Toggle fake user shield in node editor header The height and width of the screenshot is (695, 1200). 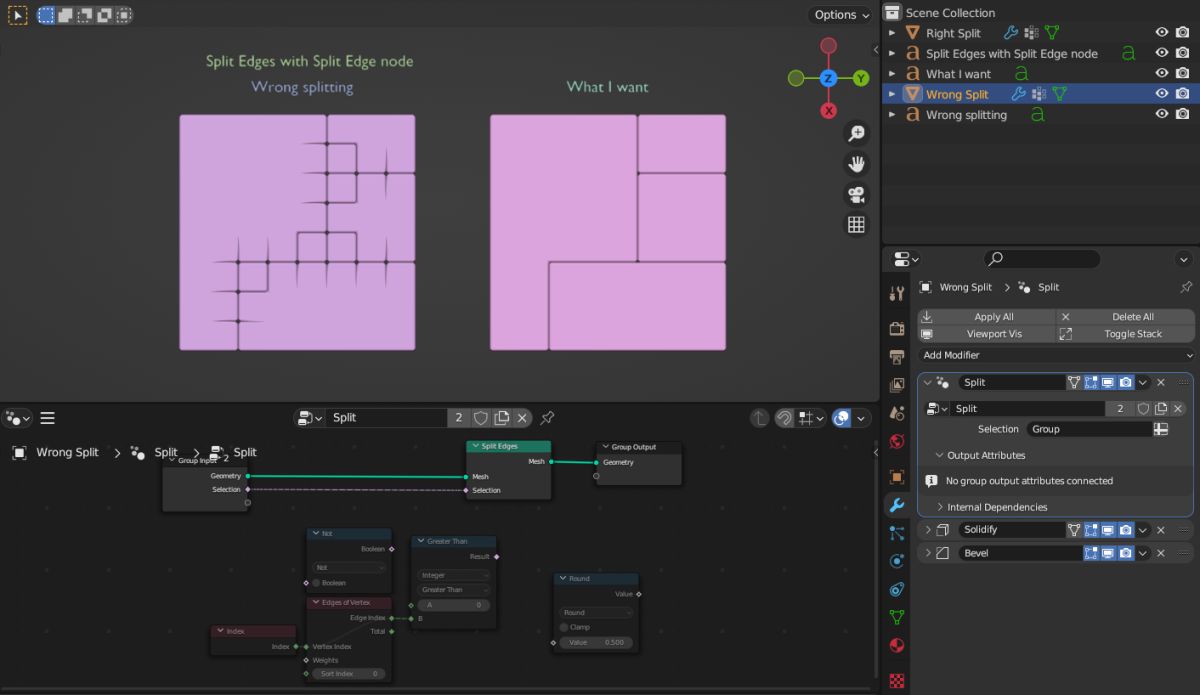[x=481, y=418]
